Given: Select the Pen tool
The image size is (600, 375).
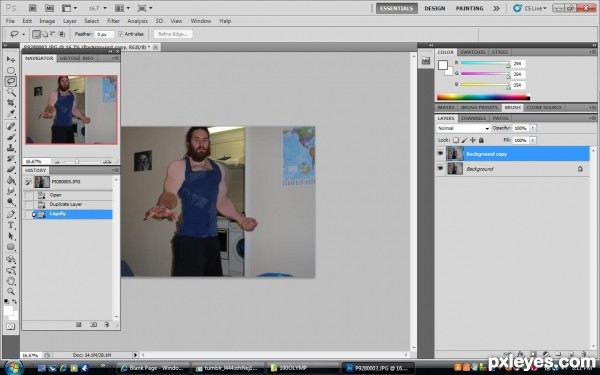Looking at the screenshot, I should click(x=11, y=214).
